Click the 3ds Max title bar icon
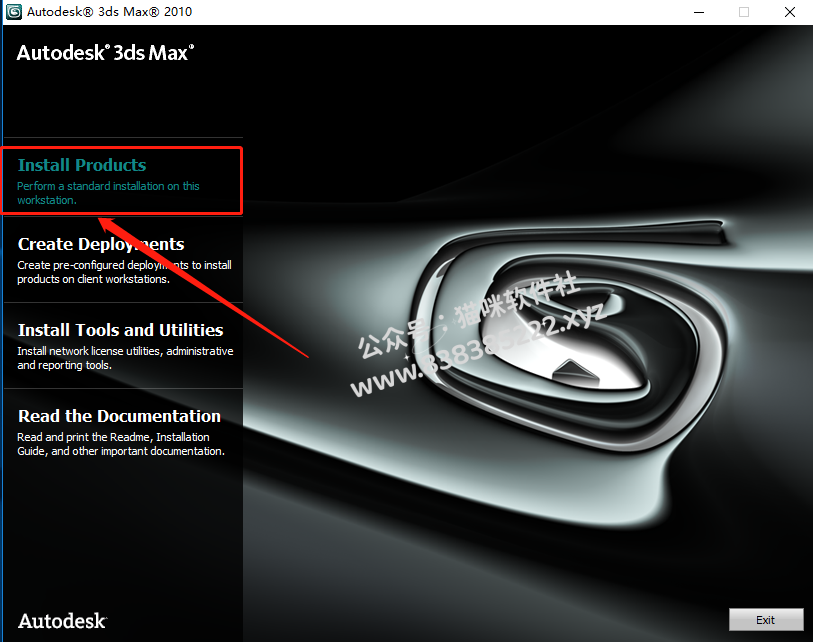813x642 pixels. 13,11
